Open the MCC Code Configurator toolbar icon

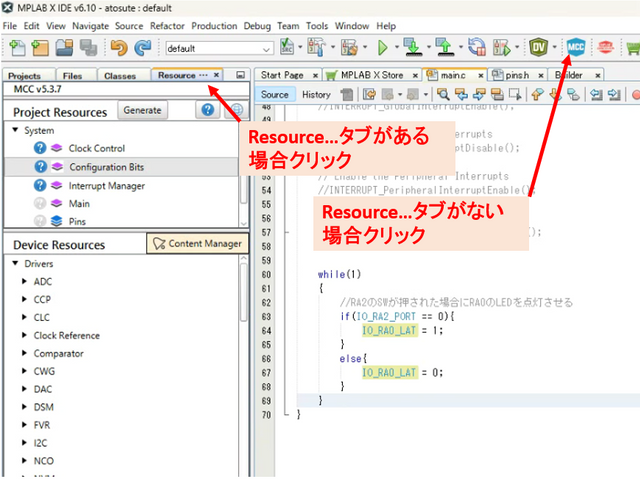(x=576, y=47)
